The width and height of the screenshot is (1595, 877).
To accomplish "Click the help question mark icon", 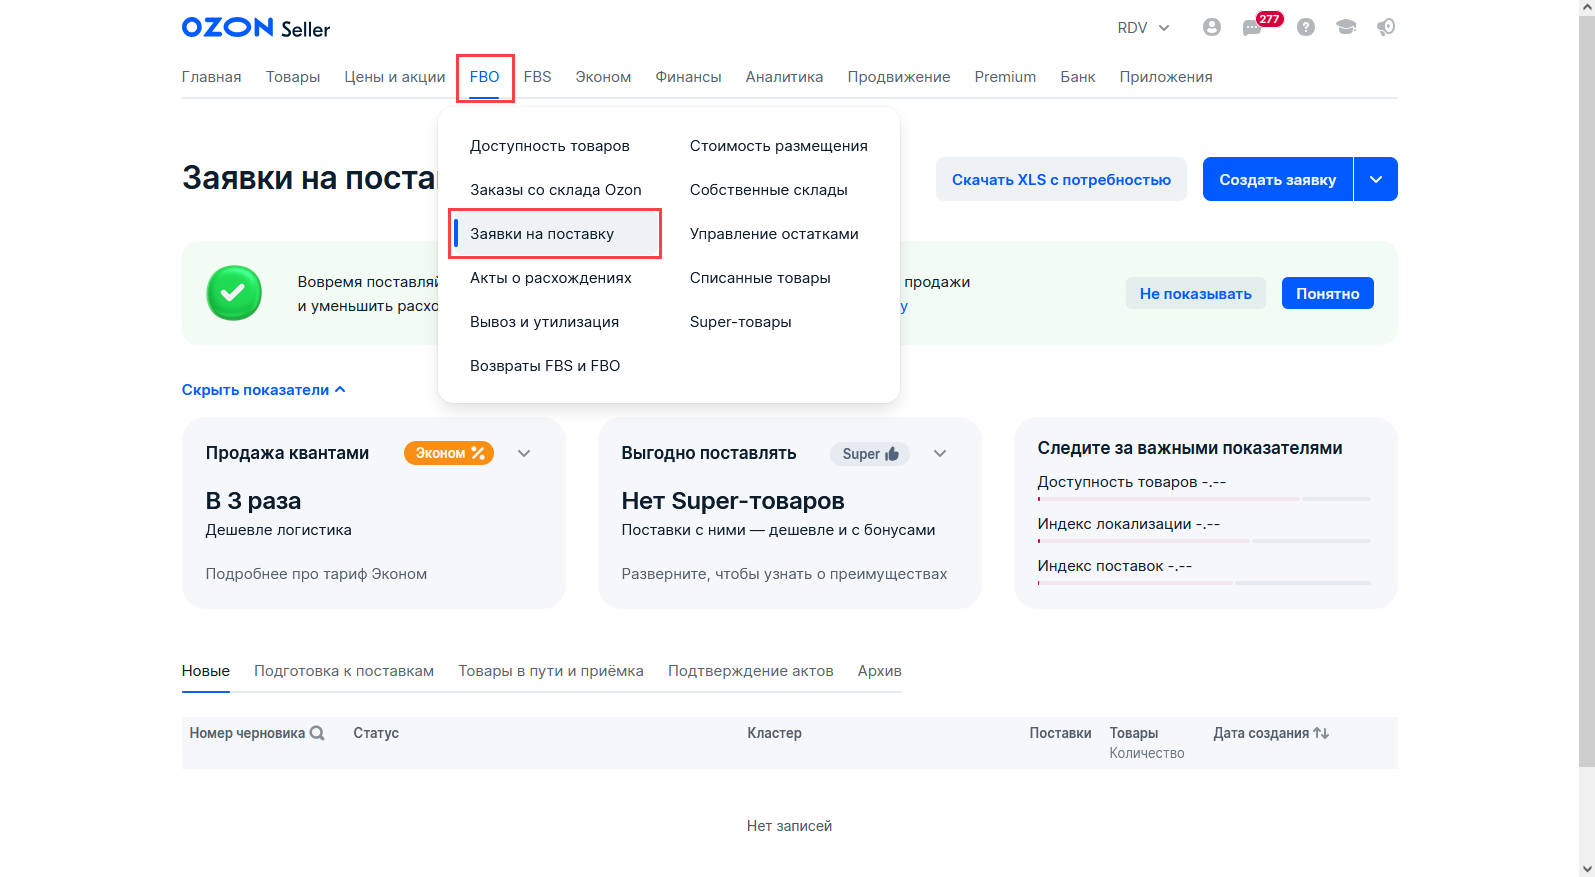I will click(1305, 28).
